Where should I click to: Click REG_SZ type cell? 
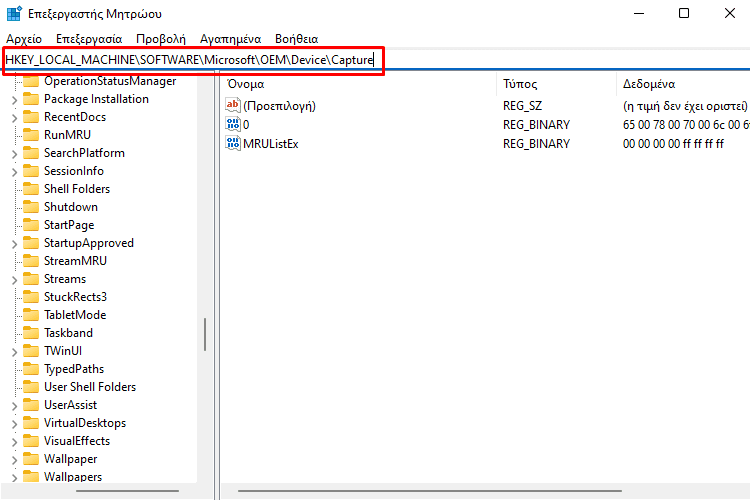click(x=522, y=106)
